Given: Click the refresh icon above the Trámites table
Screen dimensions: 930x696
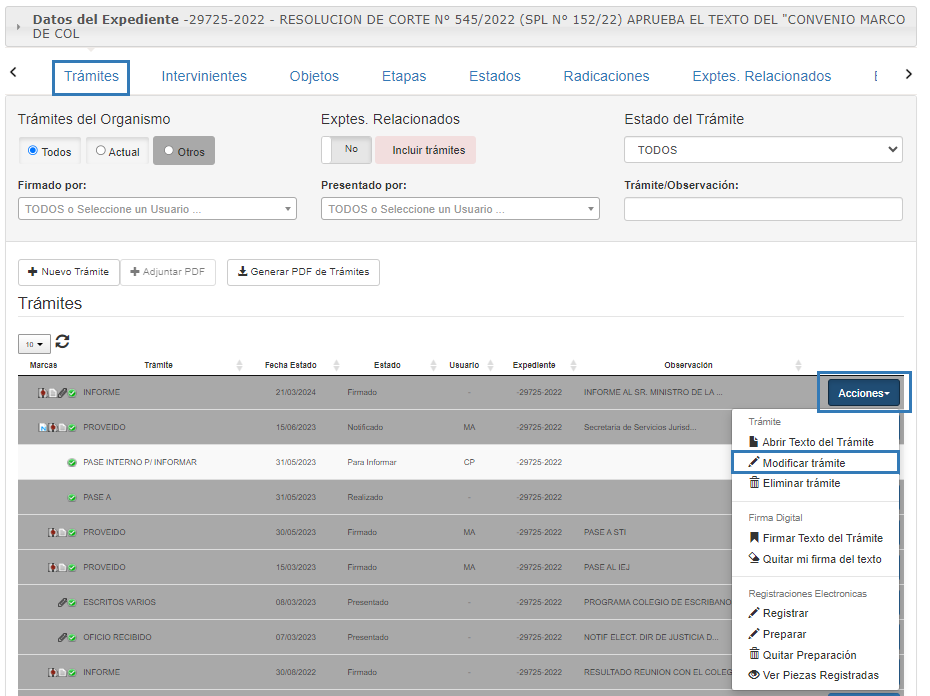Looking at the screenshot, I should click(62, 342).
